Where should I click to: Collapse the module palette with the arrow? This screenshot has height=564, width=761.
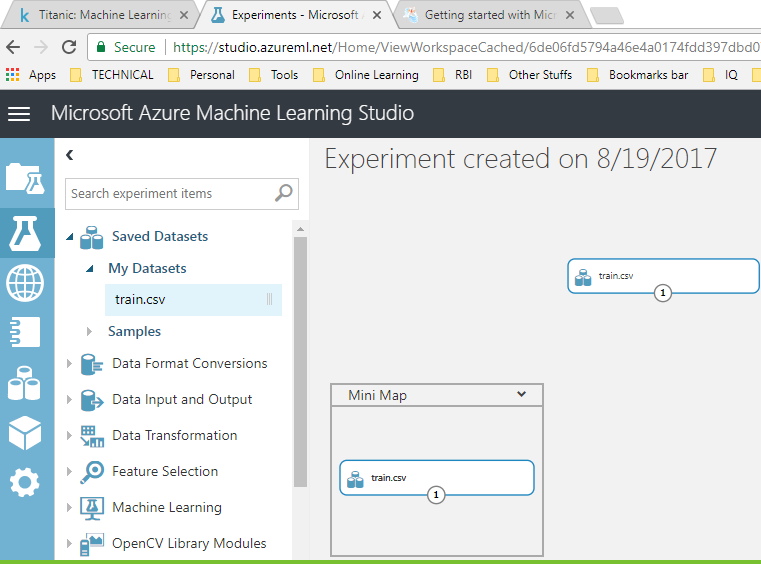point(70,155)
